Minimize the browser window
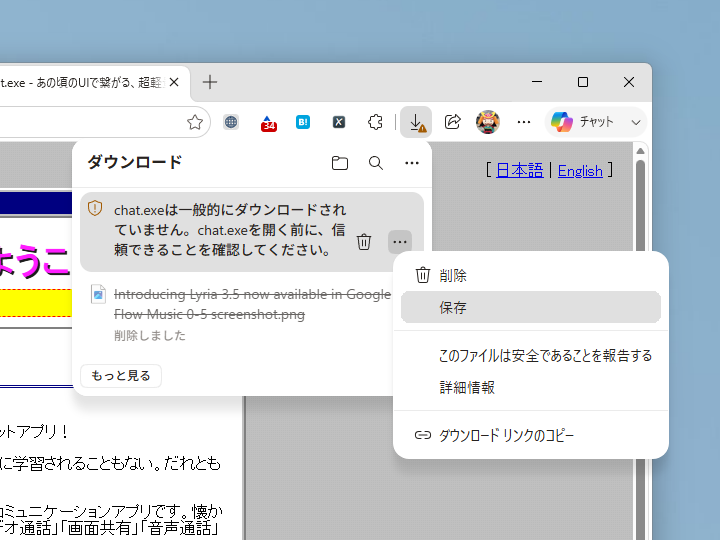Viewport: 720px width, 540px height. pos(537,82)
